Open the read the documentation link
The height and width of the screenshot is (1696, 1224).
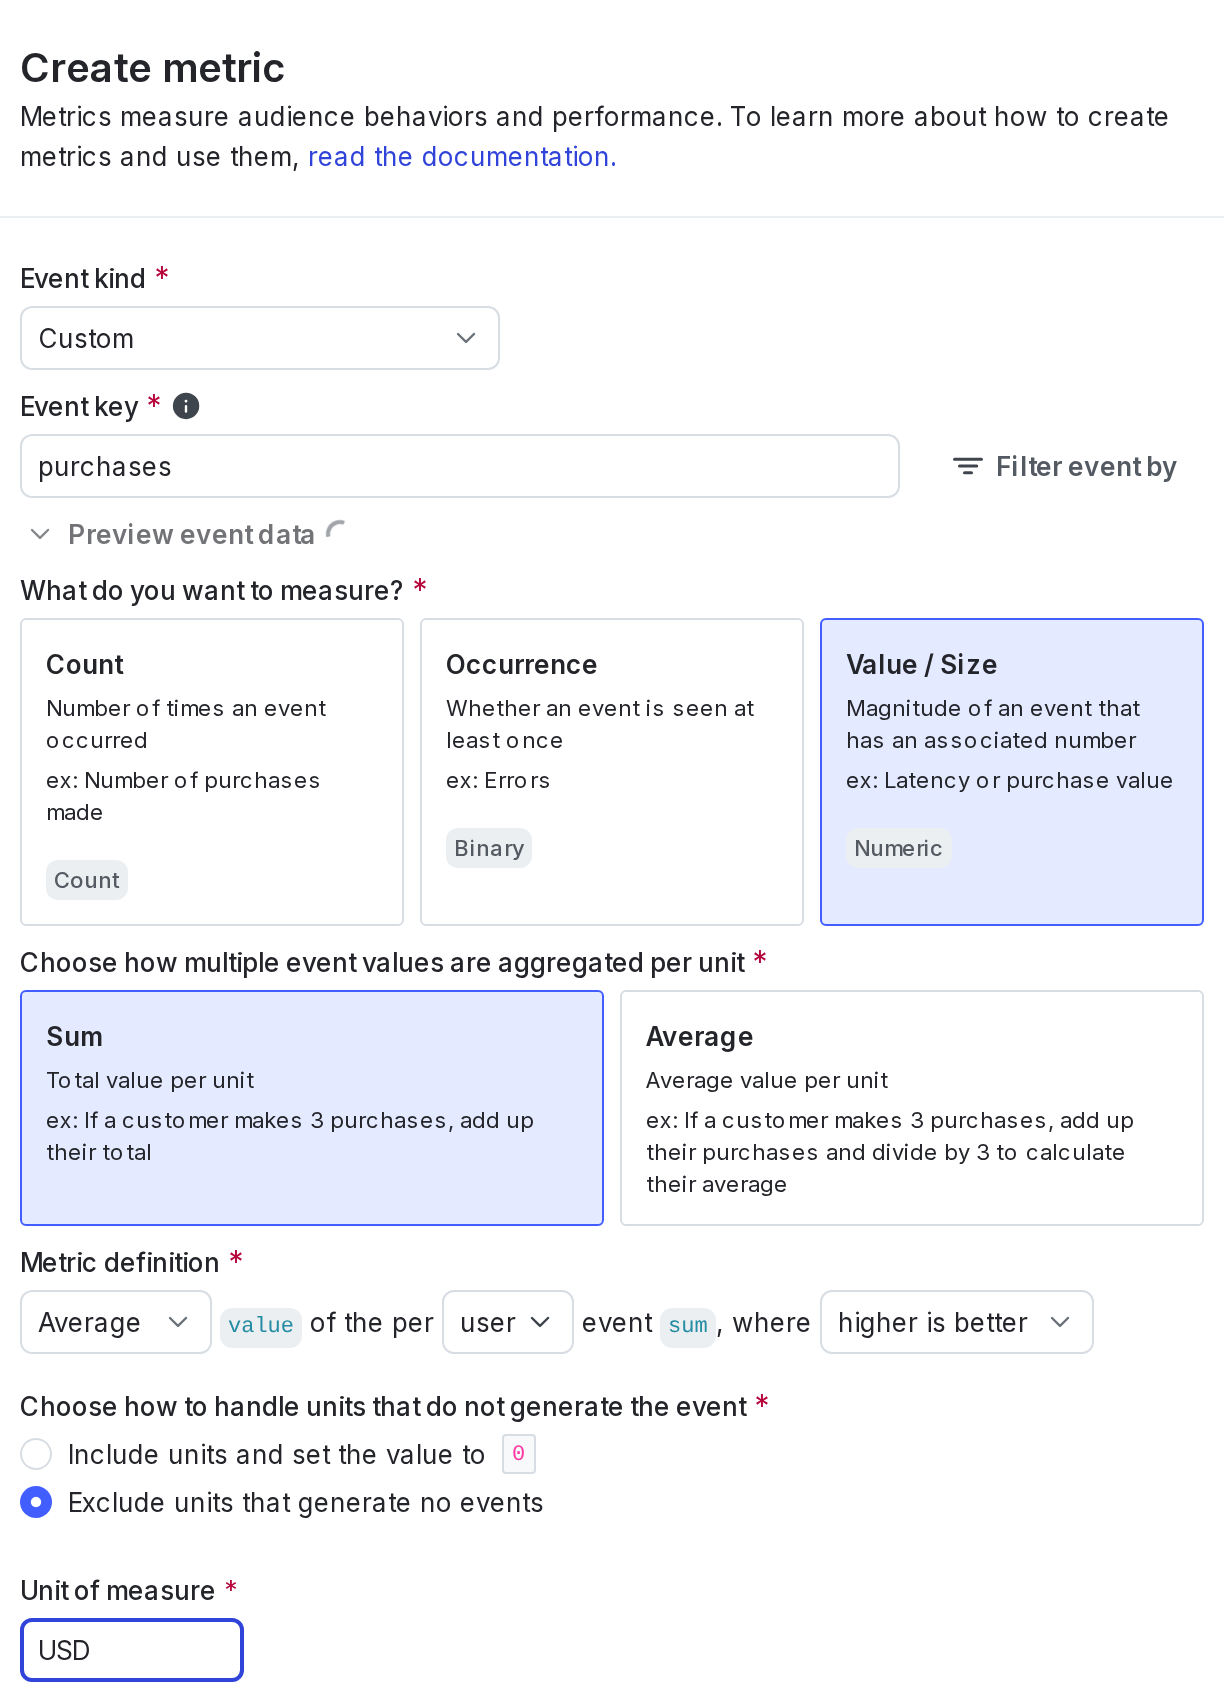(462, 157)
